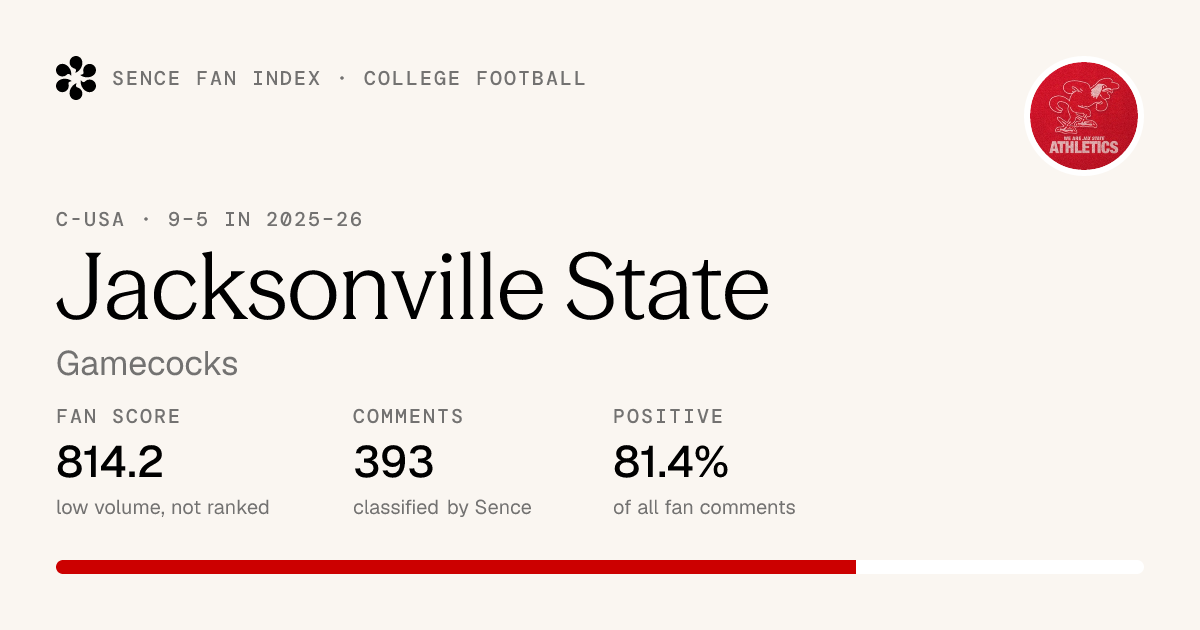Click the Sence flower logo icon

76,78
